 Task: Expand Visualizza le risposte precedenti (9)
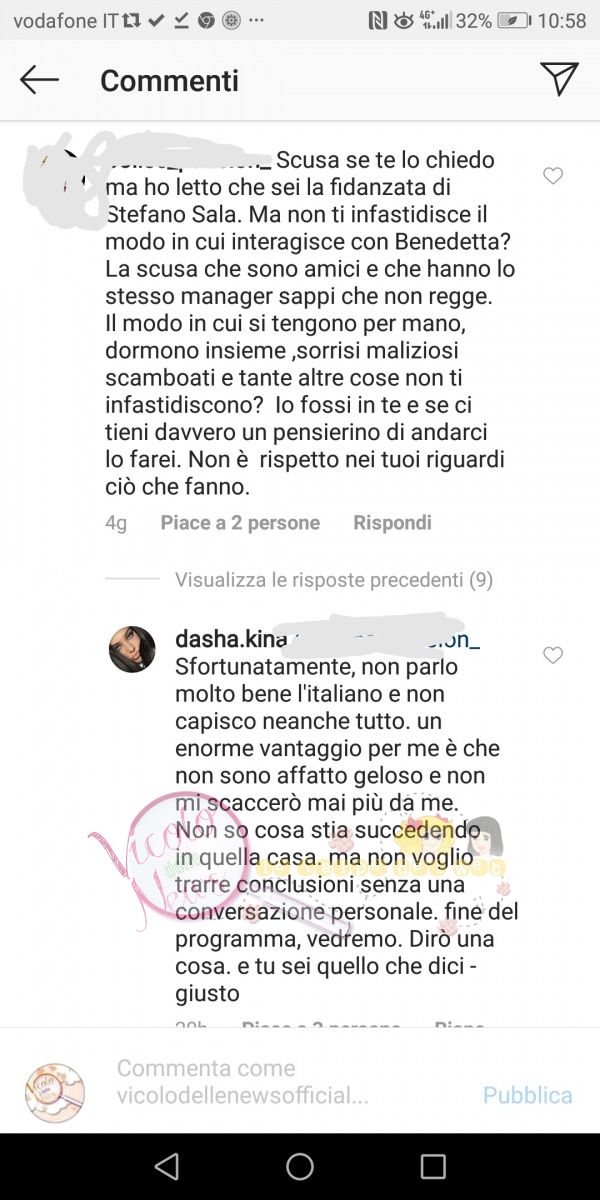click(x=334, y=579)
